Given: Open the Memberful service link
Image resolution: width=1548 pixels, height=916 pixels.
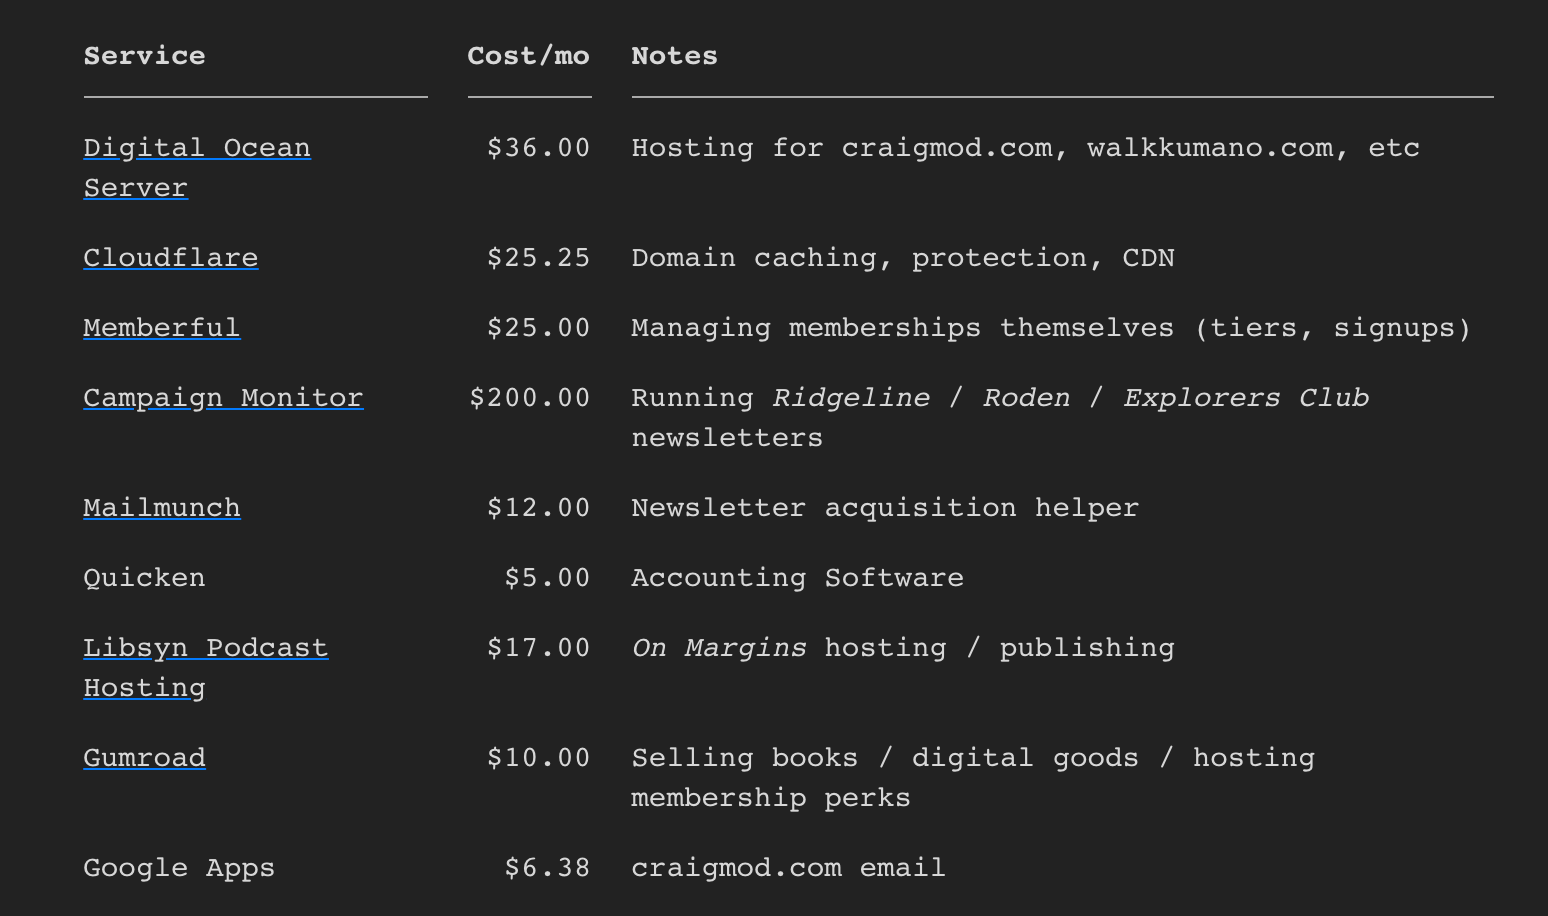Looking at the screenshot, I should click(x=161, y=328).
